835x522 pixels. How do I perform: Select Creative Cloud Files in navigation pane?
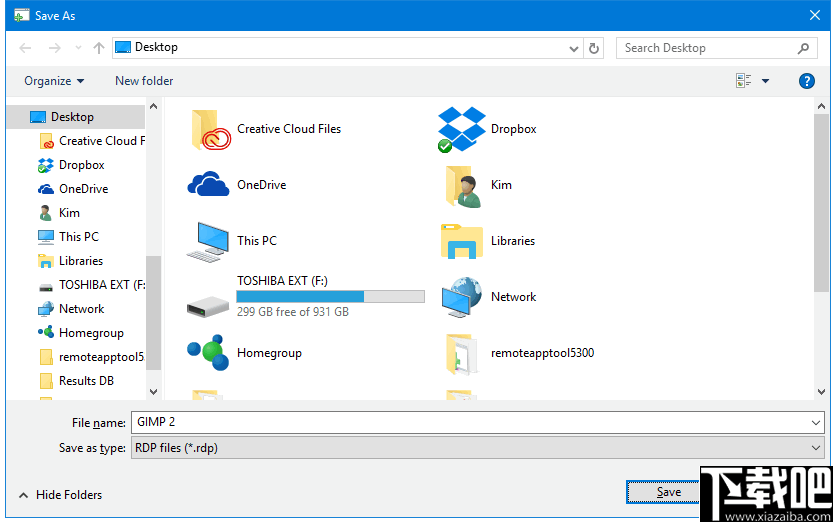coord(92,141)
